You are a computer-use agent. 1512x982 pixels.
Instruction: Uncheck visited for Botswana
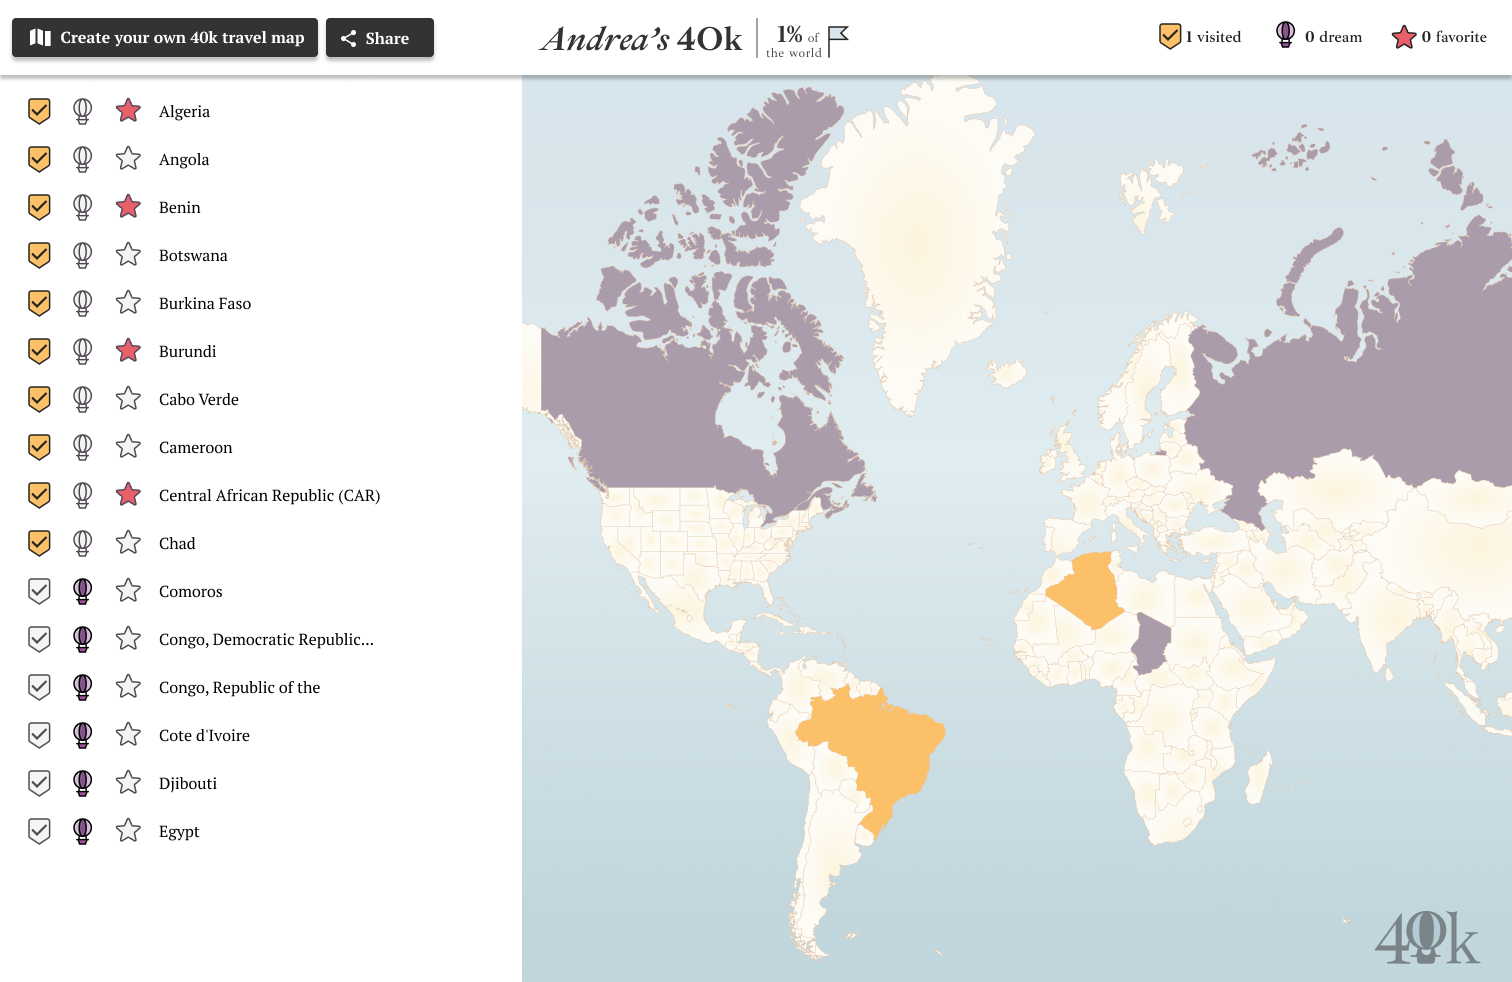pyautogui.click(x=39, y=255)
